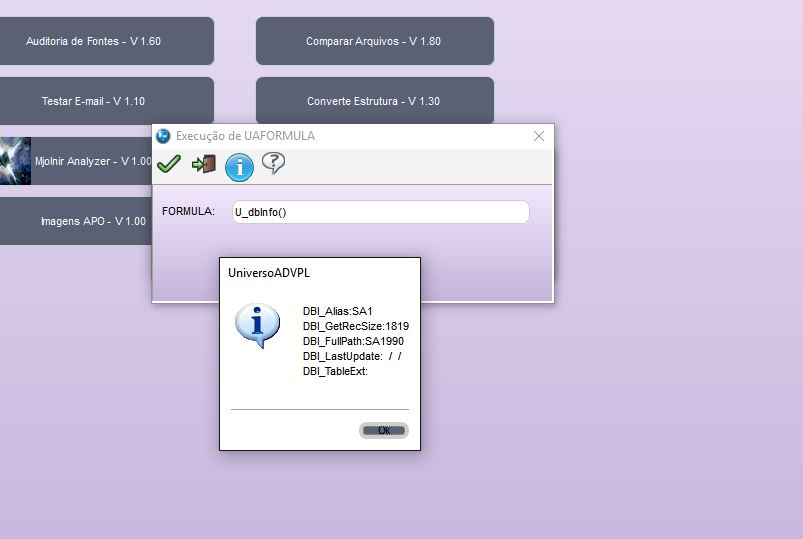803x539 pixels.
Task: Open Auditoria de Fontes - V 1.60
Action: point(94,41)
